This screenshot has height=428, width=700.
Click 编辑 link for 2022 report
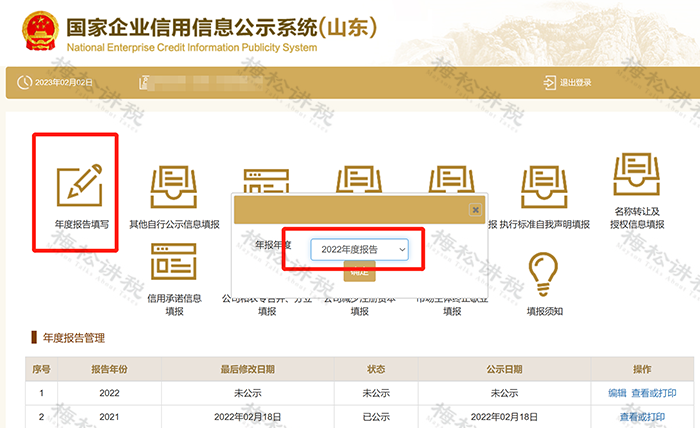[617, 393]
